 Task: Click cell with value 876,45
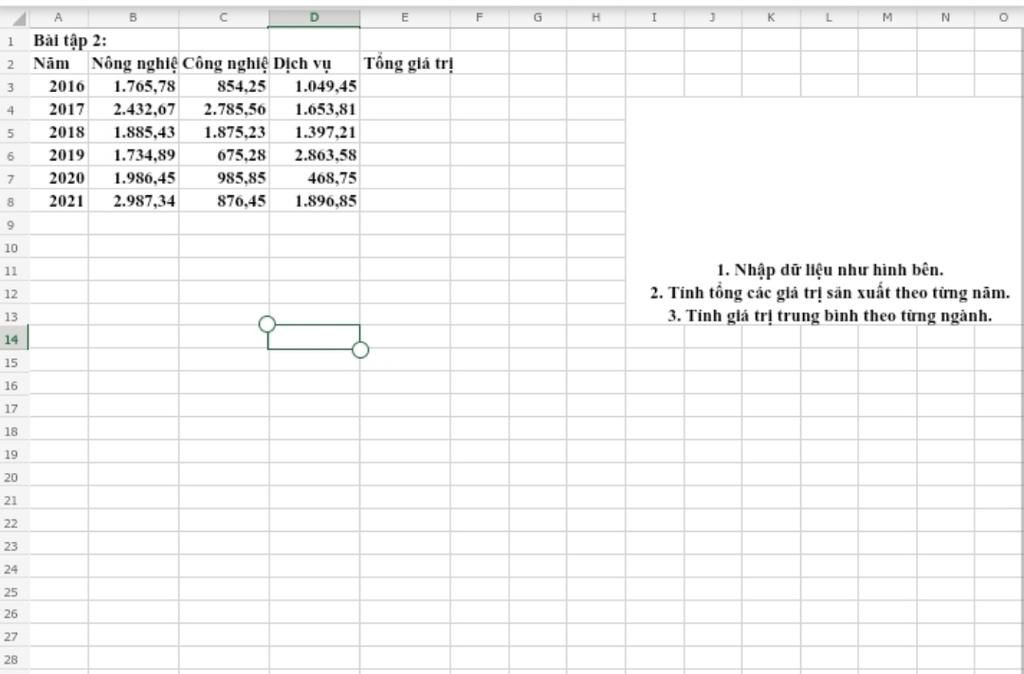point(223,201)
